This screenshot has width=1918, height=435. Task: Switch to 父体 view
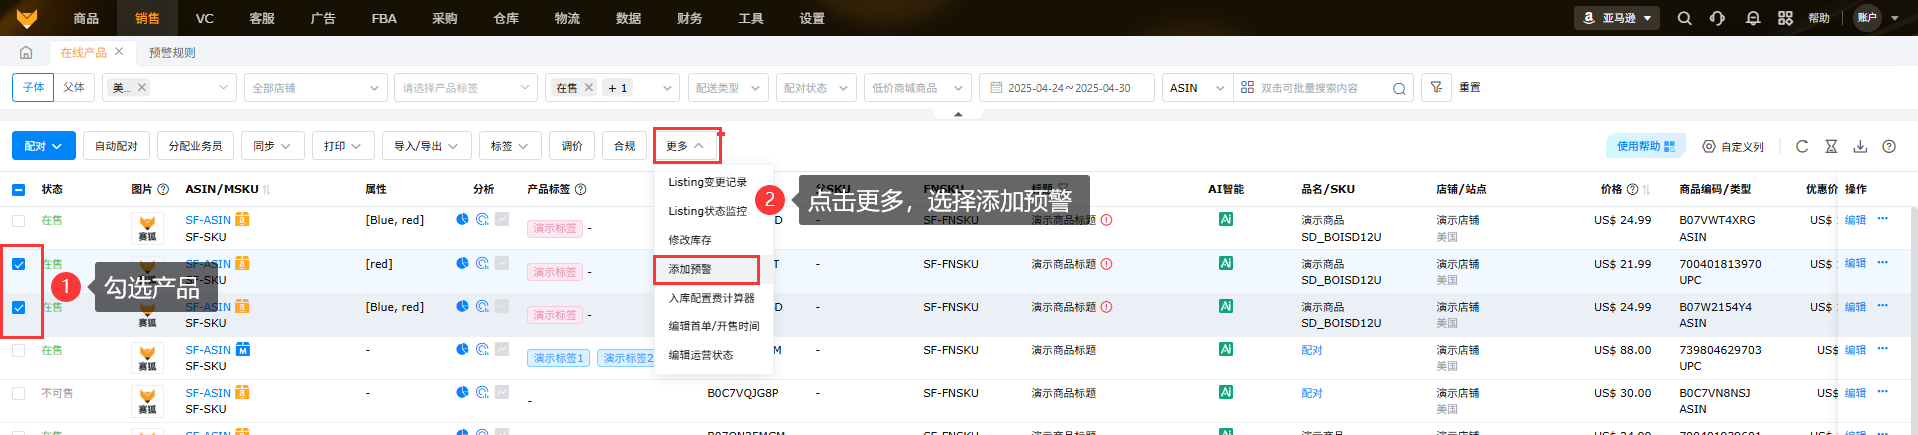[x=74, y=87]
